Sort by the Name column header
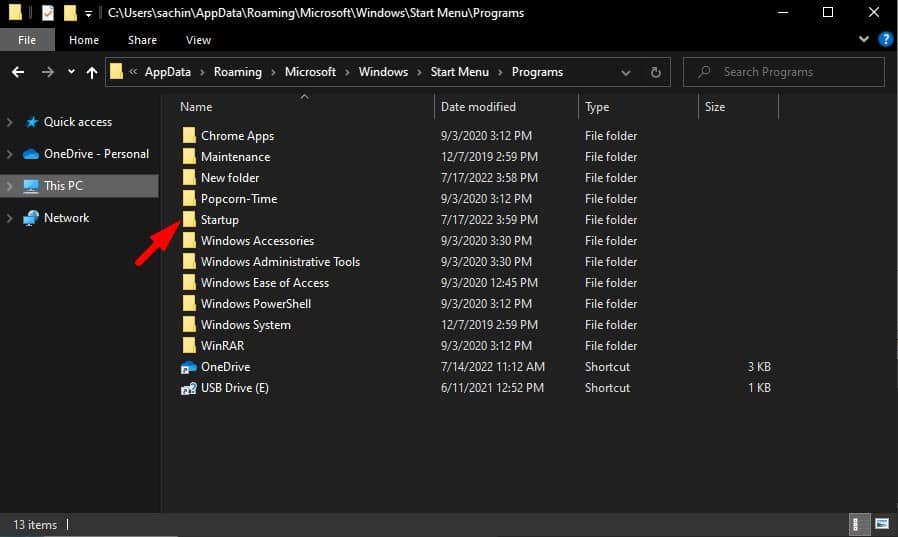Viewport: 898px width, 537px height. coord(196,107)
